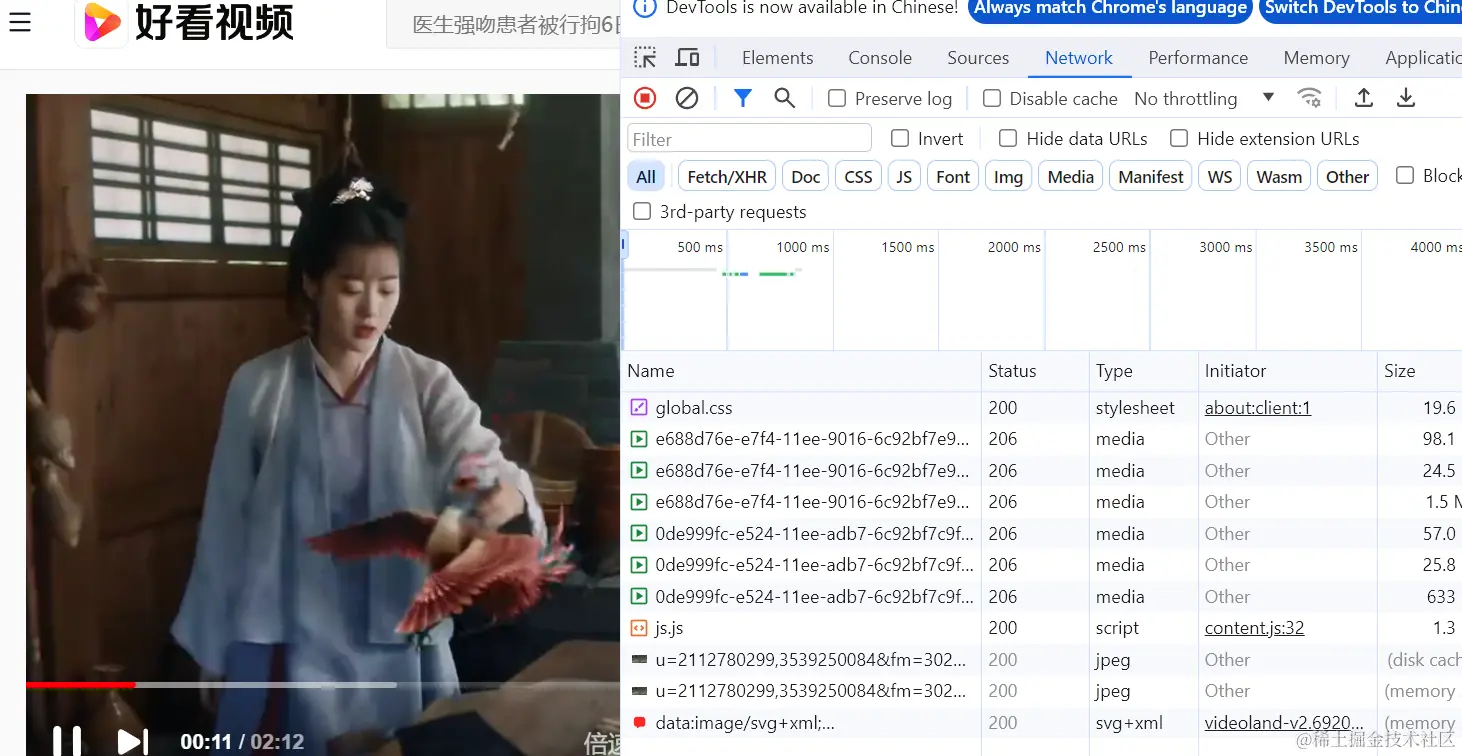
Task: Skip to next video
Action: 133,741
